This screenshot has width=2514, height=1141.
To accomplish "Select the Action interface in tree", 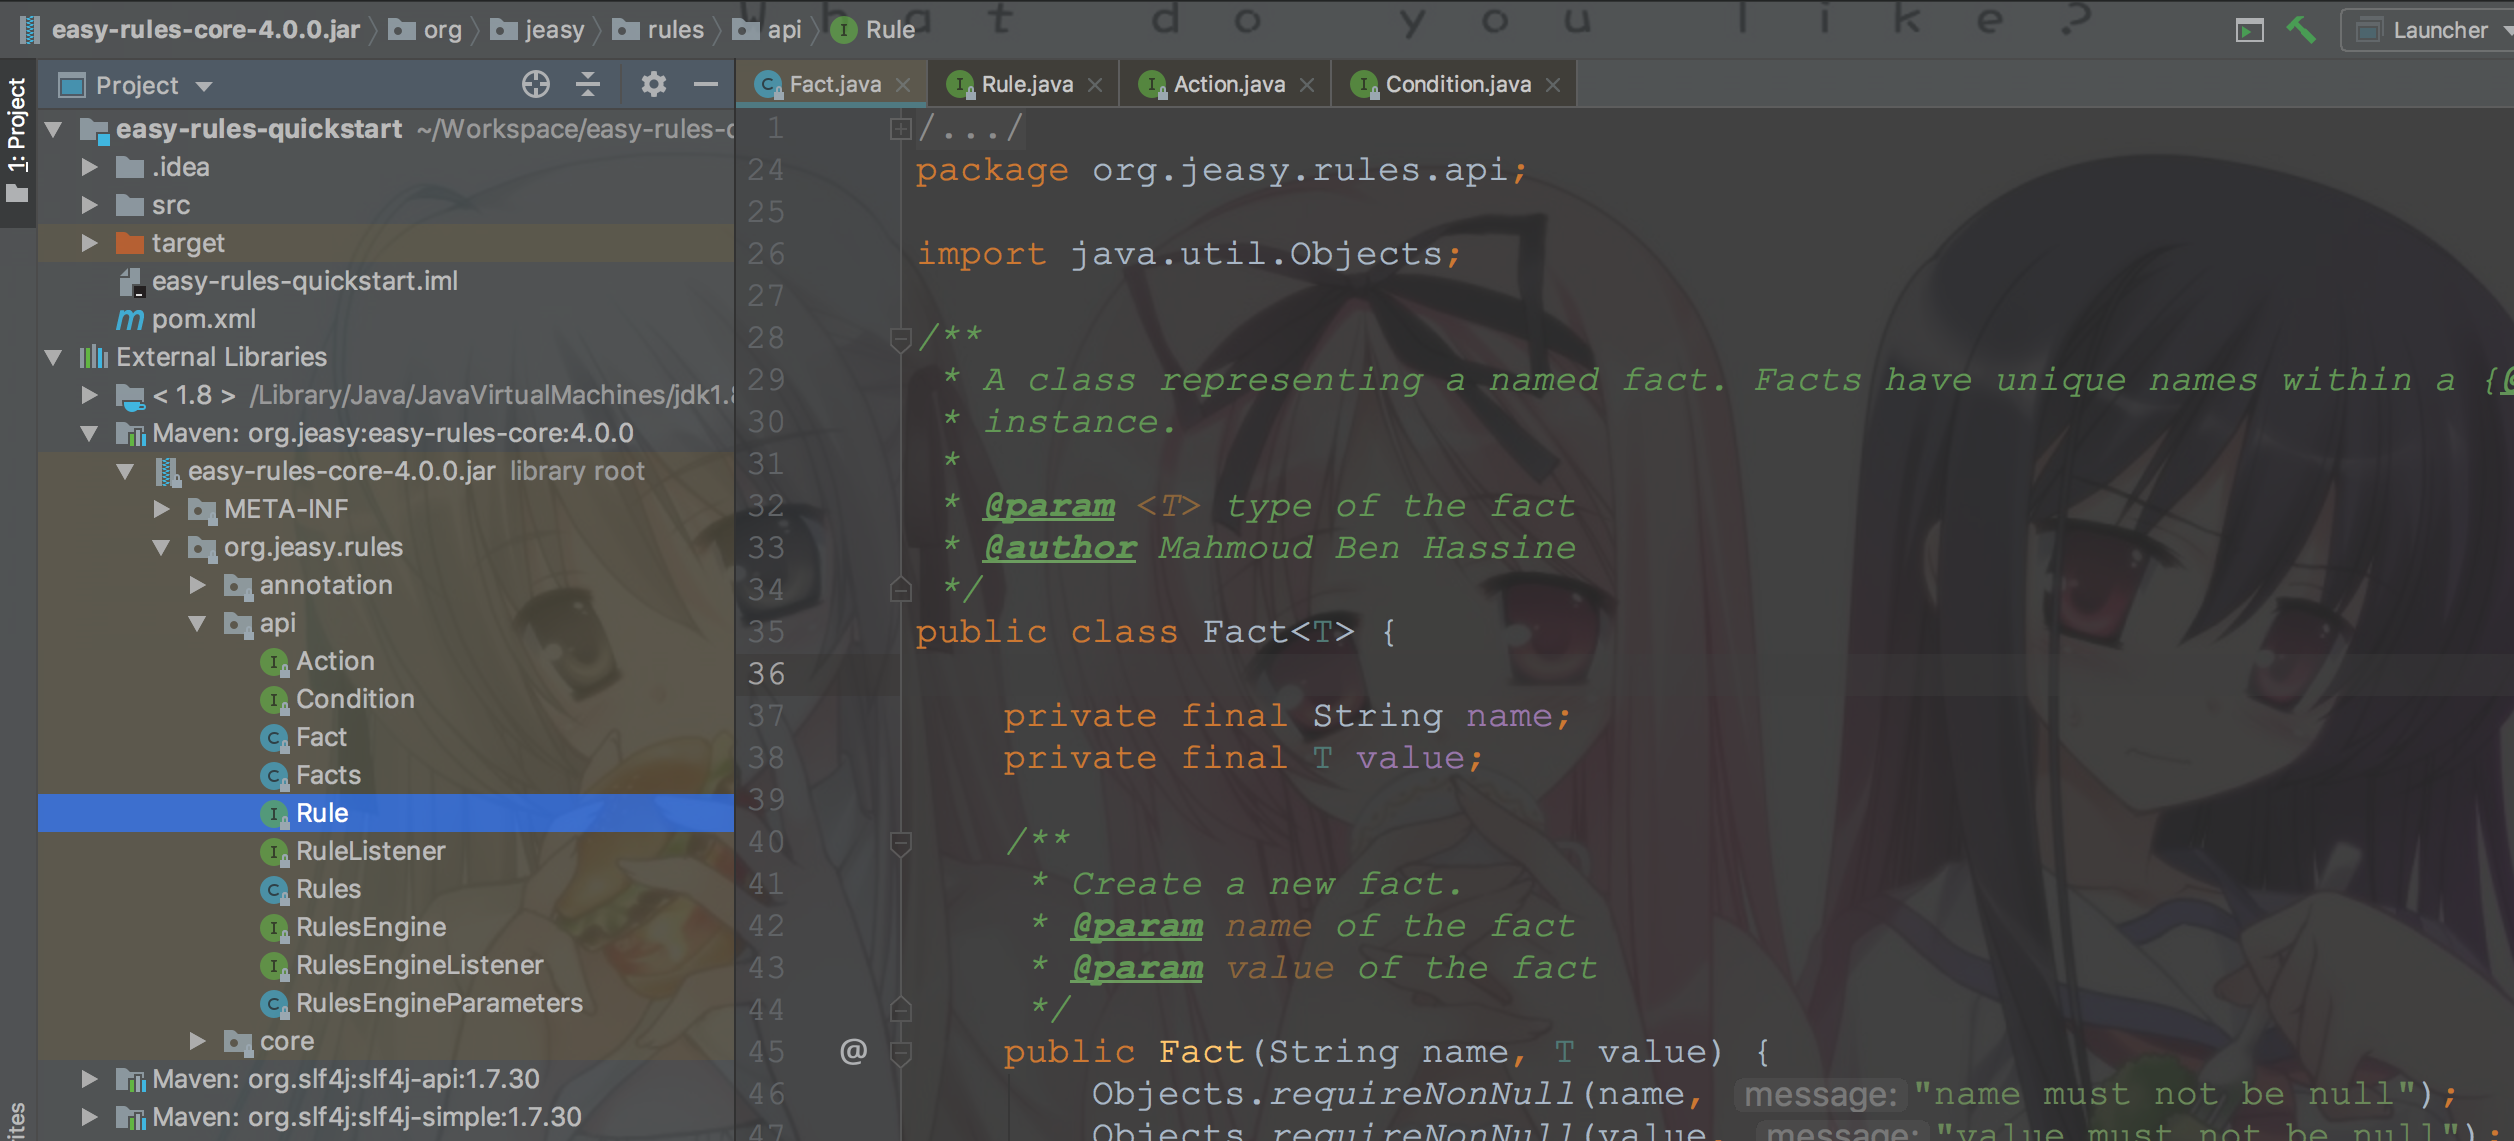I will coord(386,661).
